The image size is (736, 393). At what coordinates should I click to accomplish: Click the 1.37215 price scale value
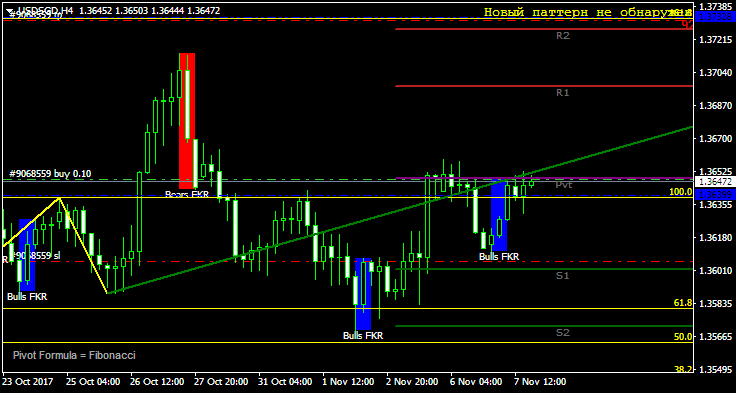coord(715,40)
